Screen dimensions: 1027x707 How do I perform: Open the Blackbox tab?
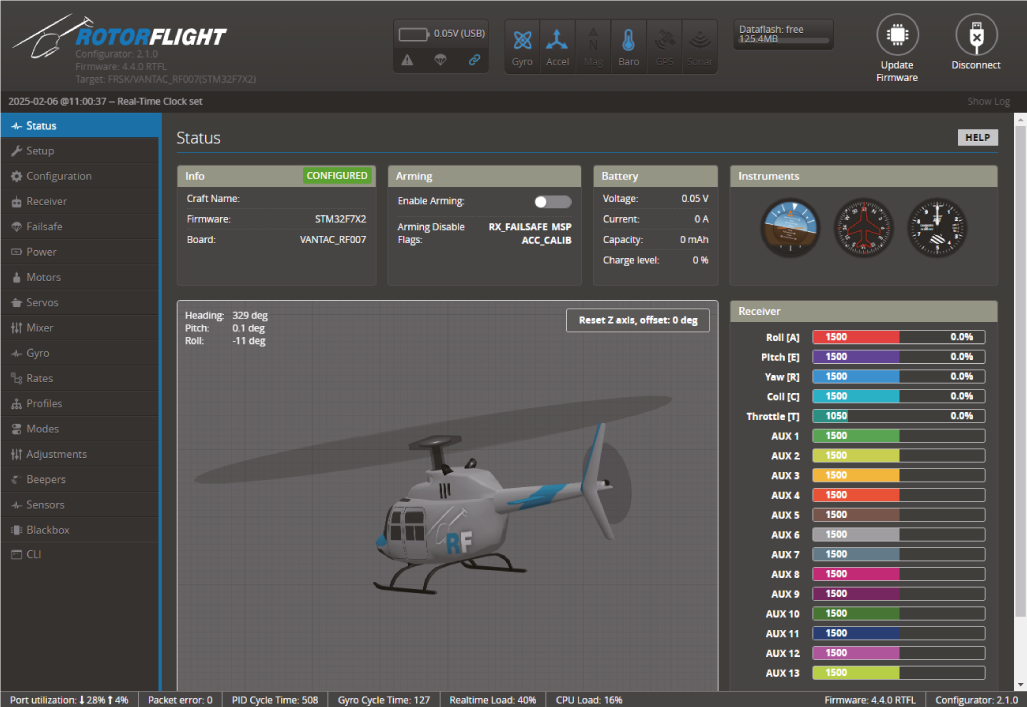(48, 530)
